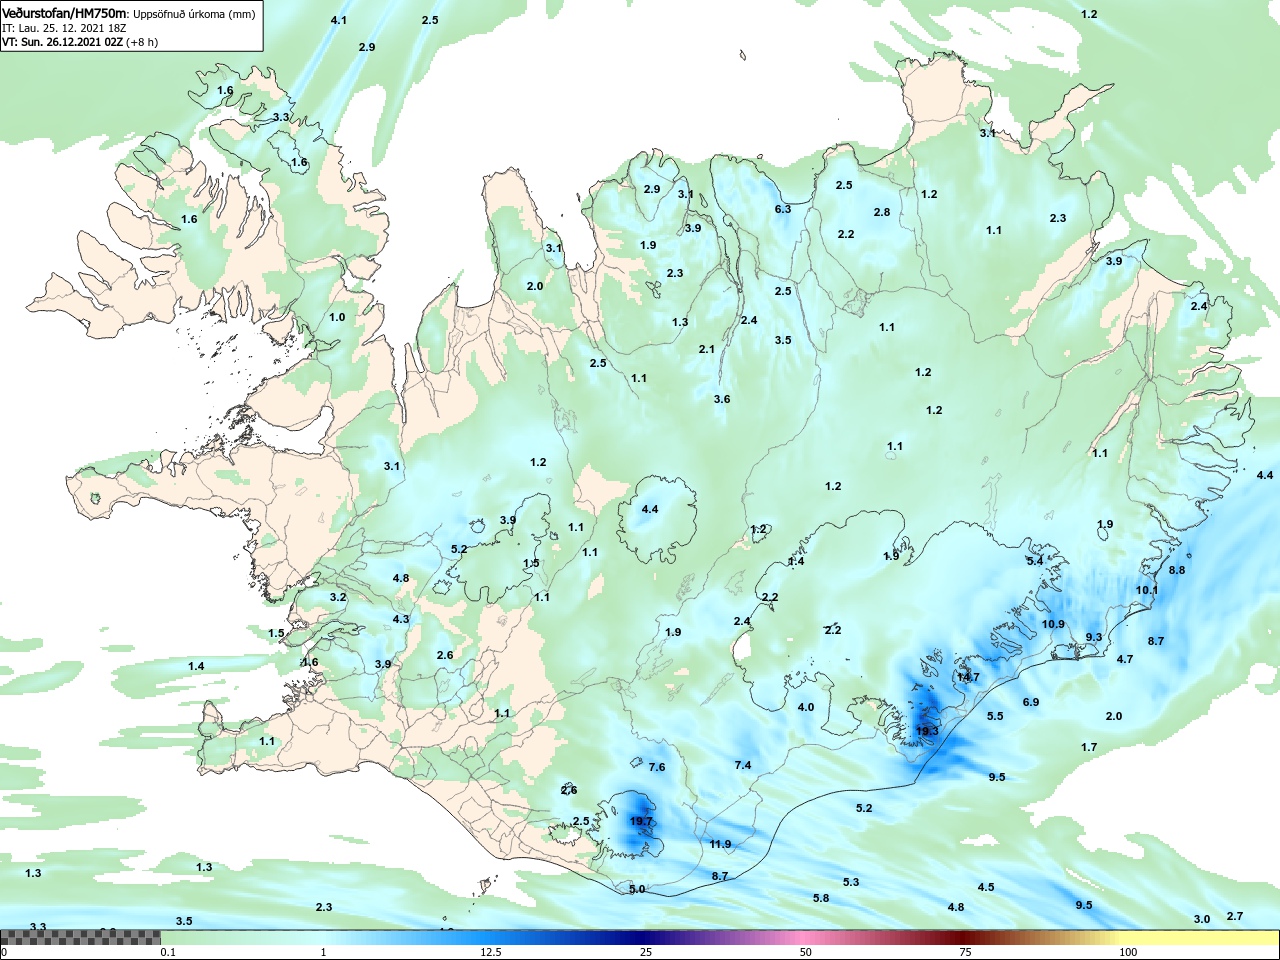This screenshot has height=960, width=1280.
Task: Click the 7.4 precipitation label
Action: tap(743, 766)
